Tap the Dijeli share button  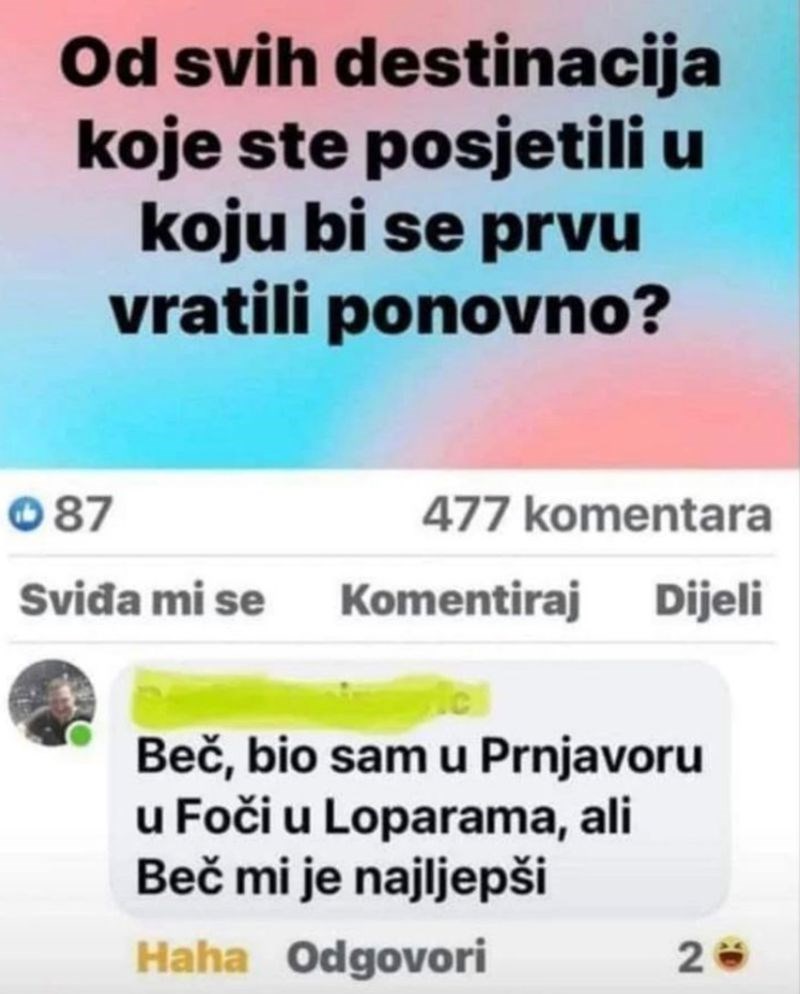tap(707, 599)
